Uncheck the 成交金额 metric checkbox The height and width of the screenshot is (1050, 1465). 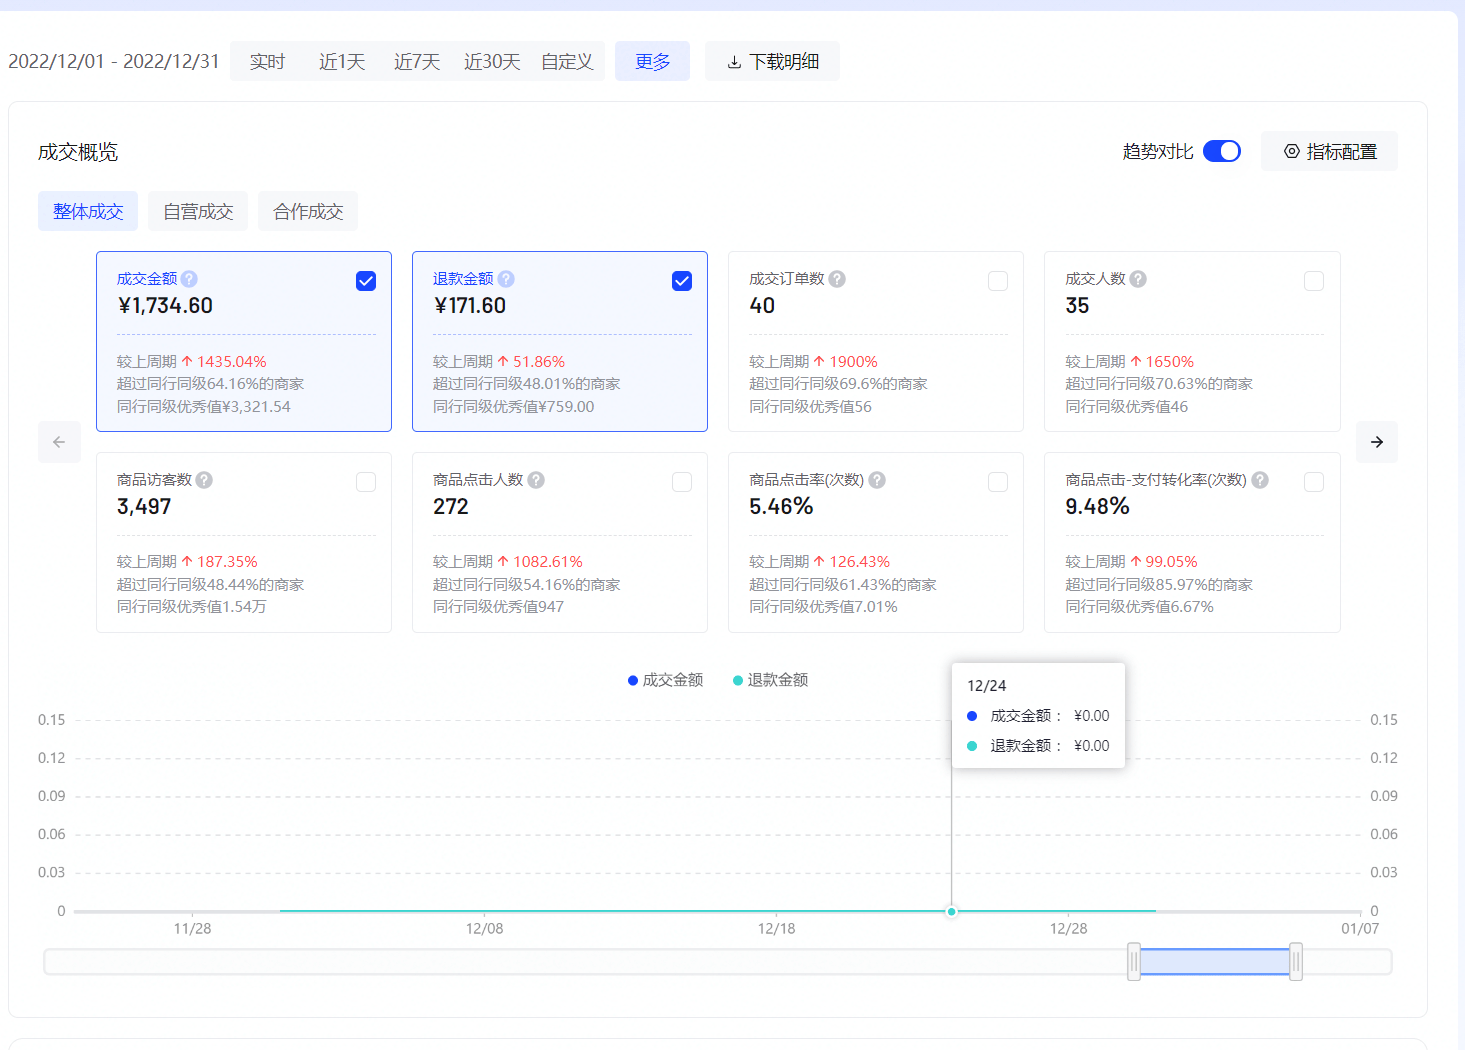tap(366, 281)
